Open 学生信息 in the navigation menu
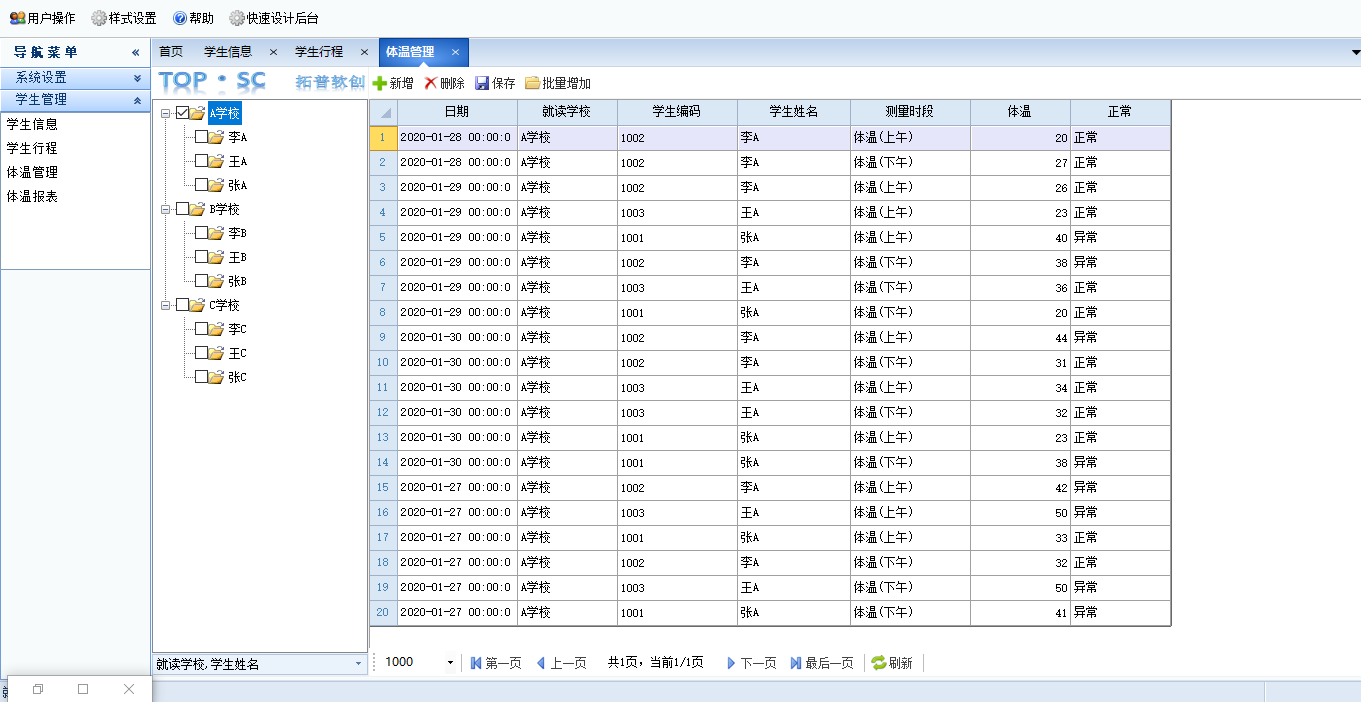Viewport: 1361px width, 702px height. point(32,125)
